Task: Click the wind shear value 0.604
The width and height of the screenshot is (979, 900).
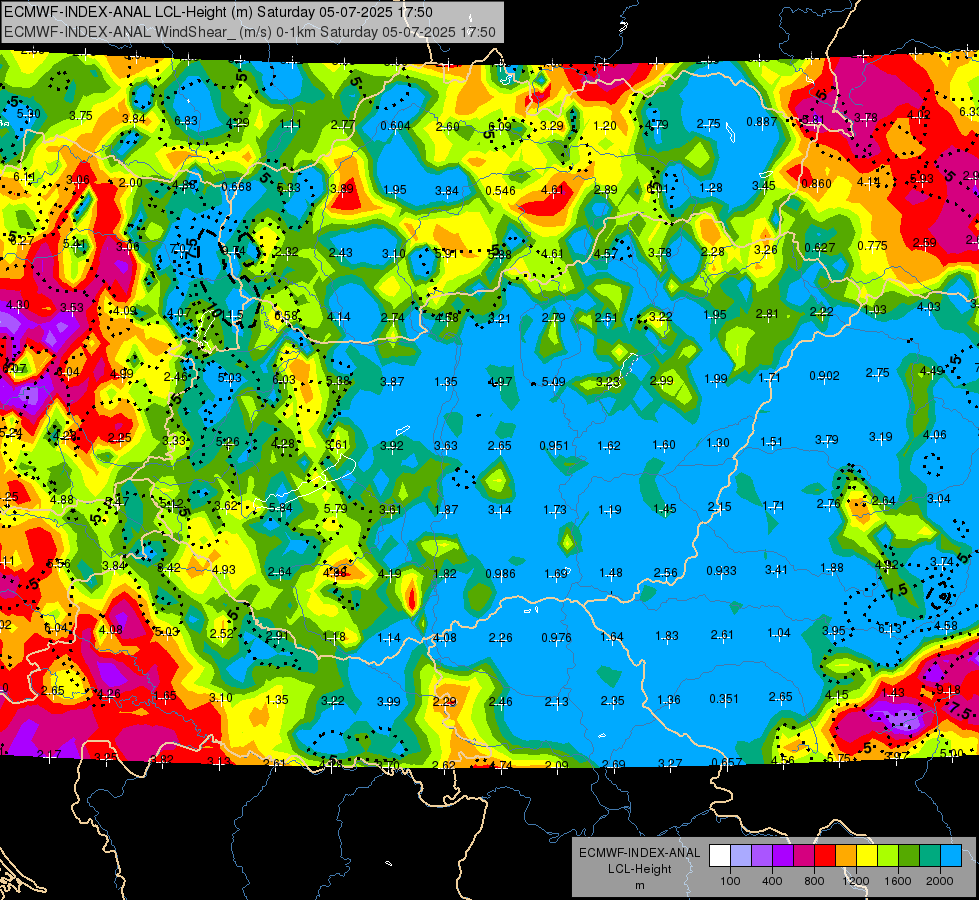Action: click(395, 126)
